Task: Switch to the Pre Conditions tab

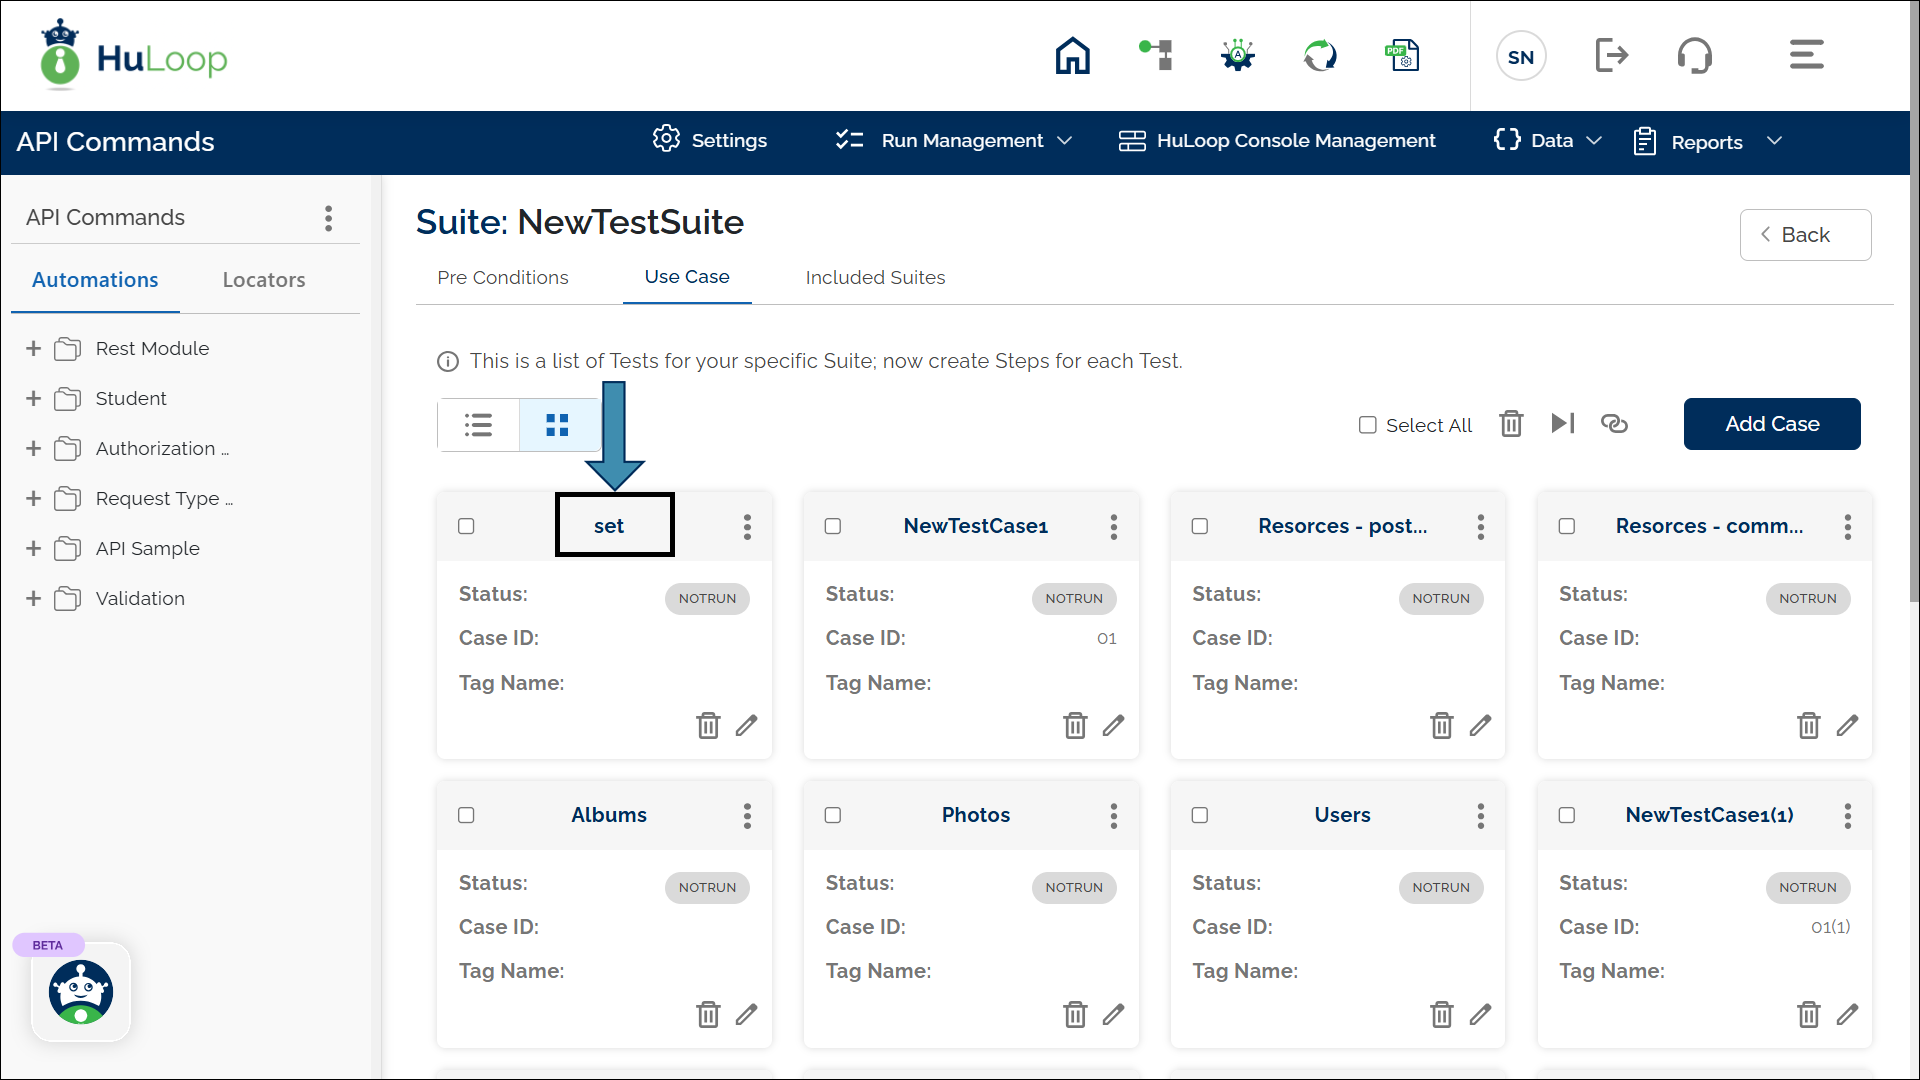Action: click(502, 278)
